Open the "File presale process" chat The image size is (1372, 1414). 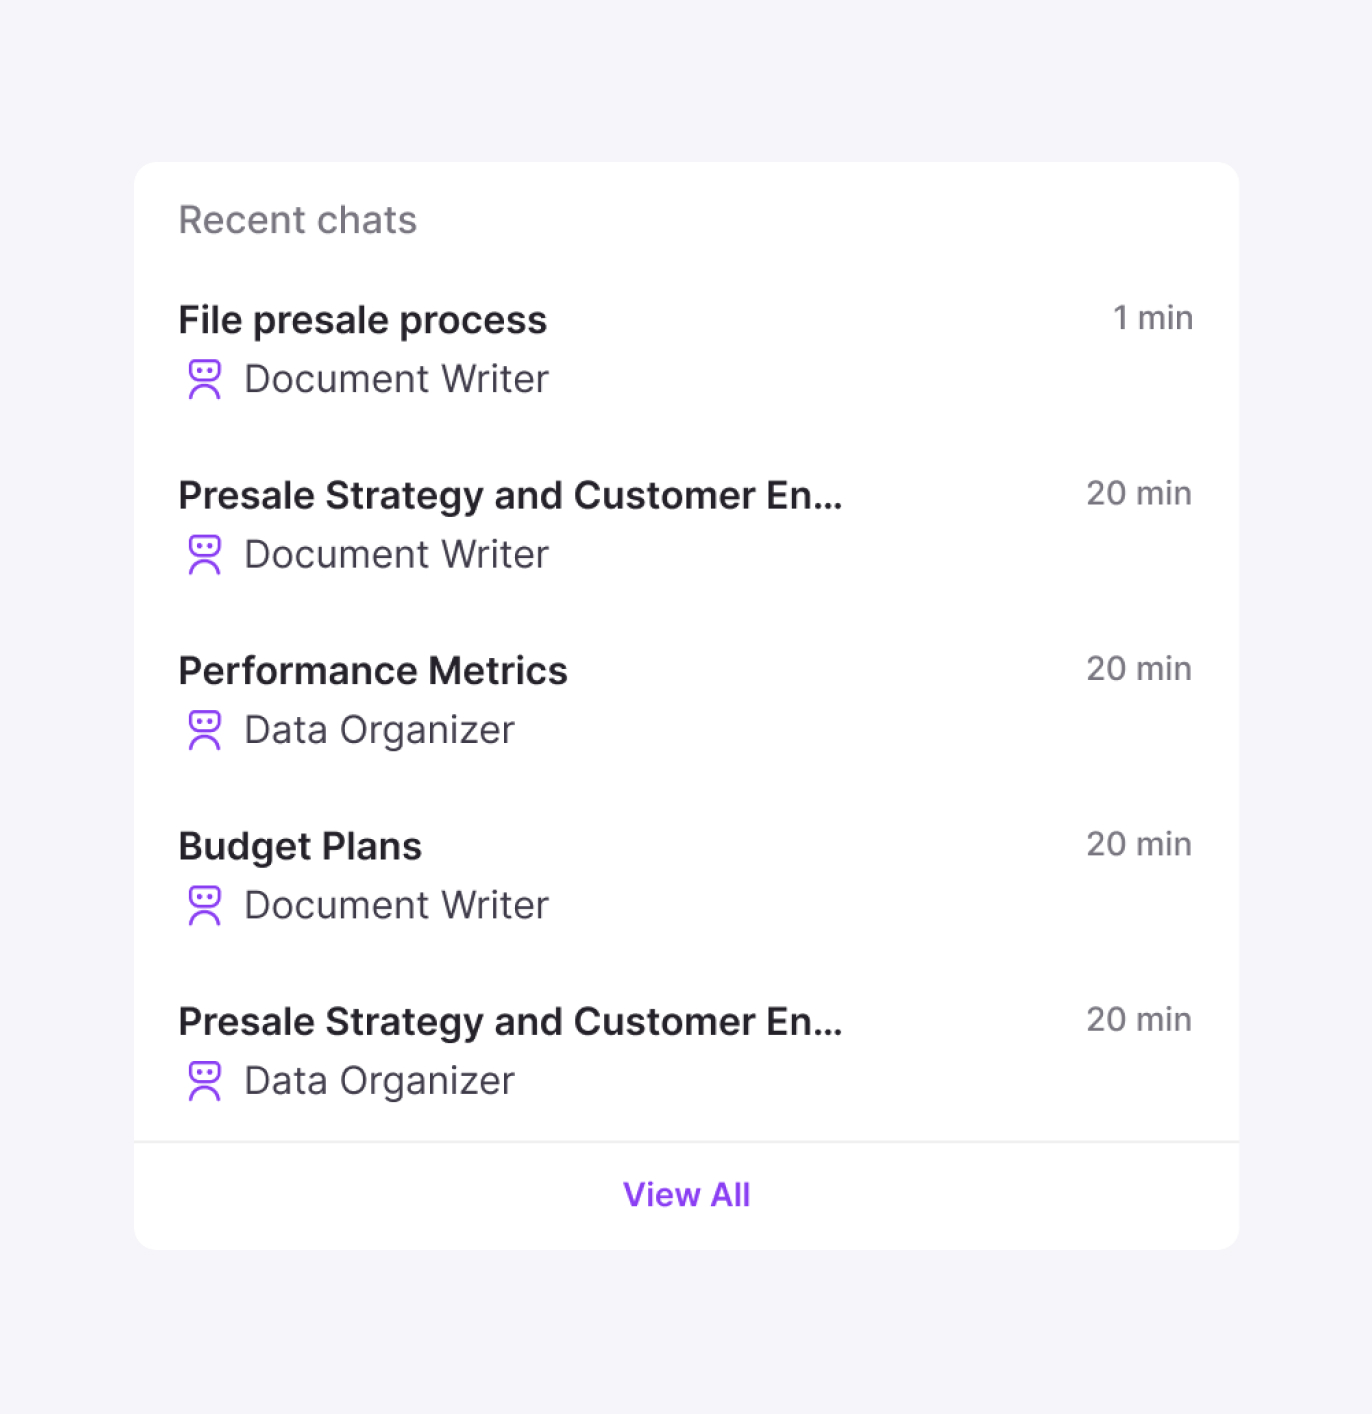coord(362,319)
